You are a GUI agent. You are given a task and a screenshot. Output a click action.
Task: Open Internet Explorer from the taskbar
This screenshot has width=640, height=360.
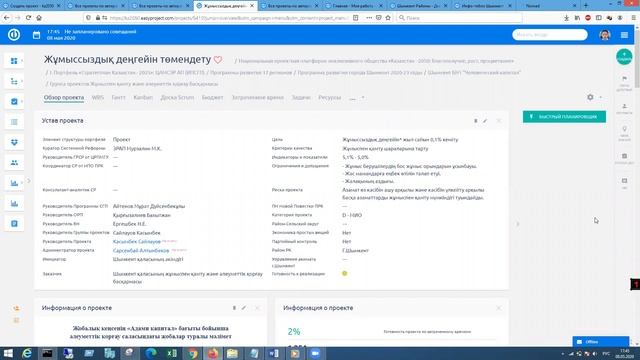click(27, 353)
